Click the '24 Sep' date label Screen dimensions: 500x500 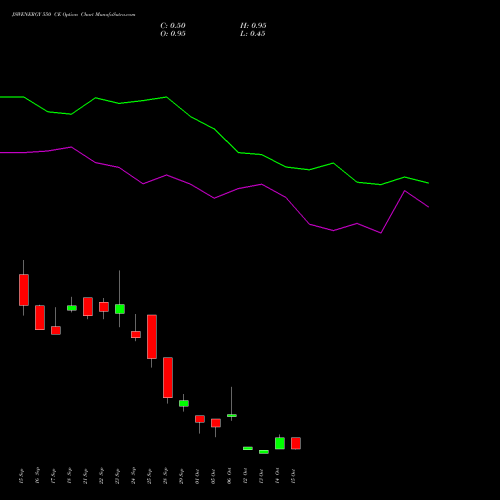pos(134,476)
